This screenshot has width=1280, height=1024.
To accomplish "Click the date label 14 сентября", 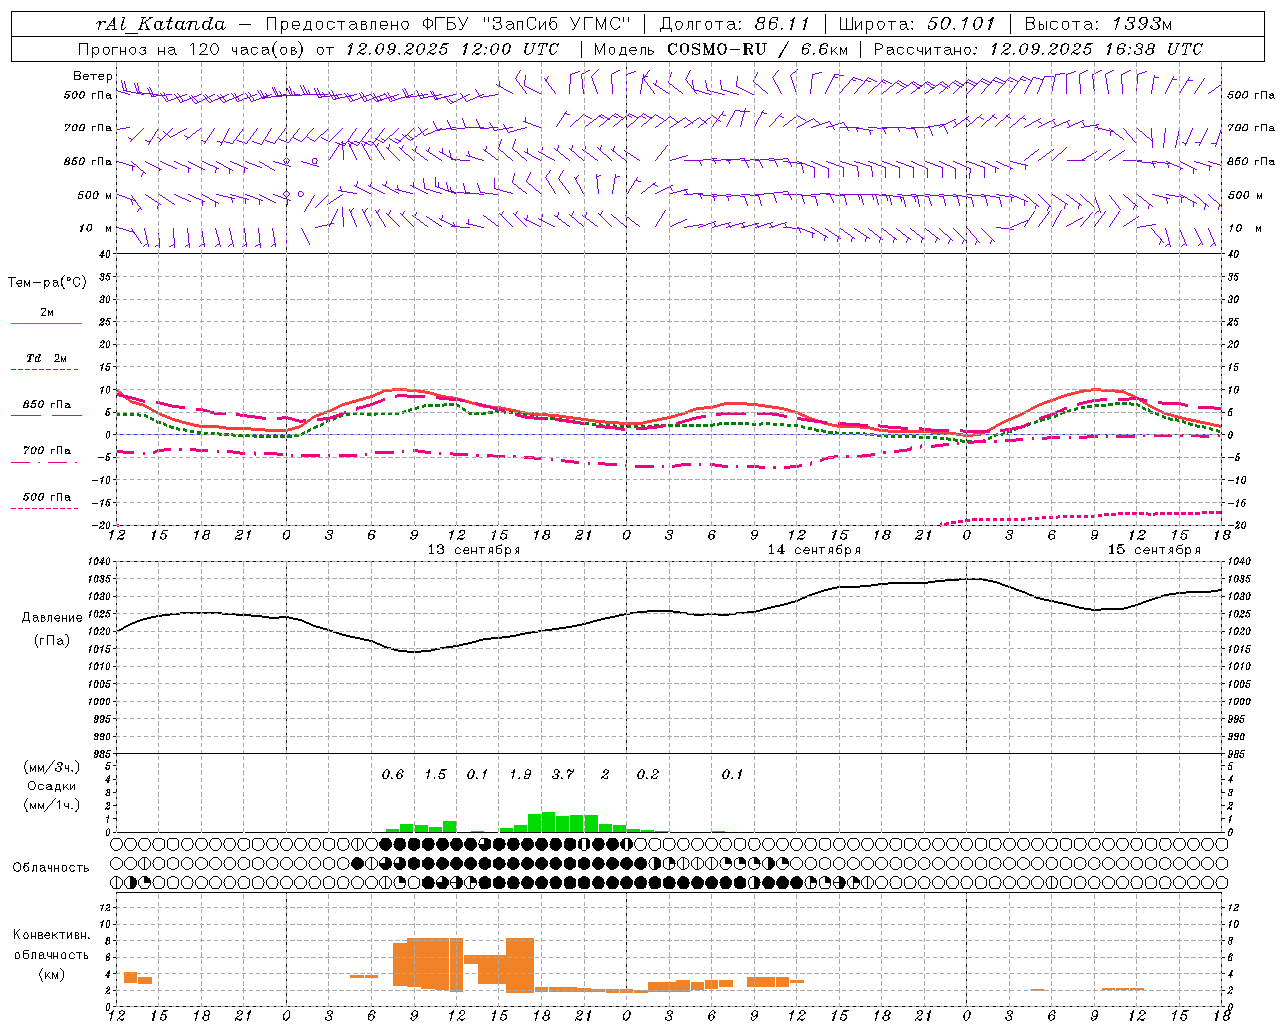I will coord(814,550).
